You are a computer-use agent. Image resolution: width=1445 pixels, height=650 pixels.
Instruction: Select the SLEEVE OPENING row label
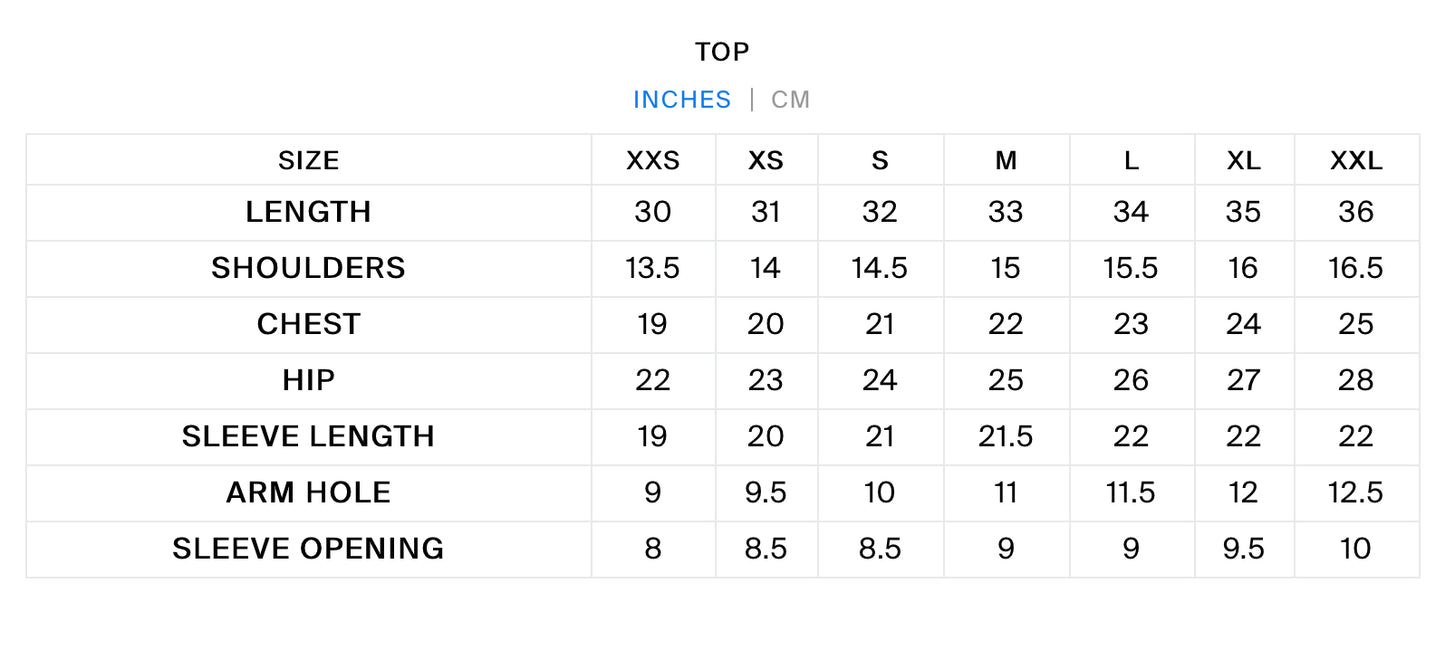308,548
